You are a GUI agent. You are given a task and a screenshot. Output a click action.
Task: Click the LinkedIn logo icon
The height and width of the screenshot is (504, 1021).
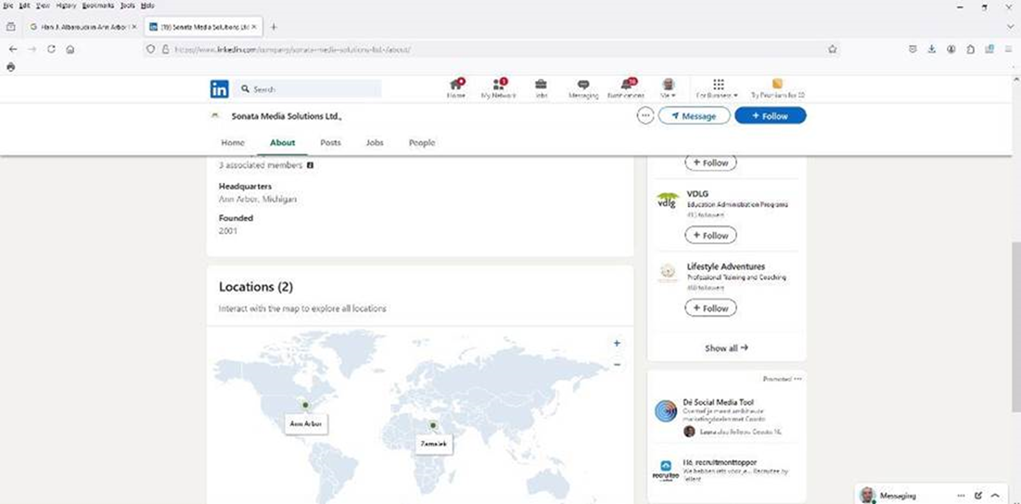tap(219, 89)
